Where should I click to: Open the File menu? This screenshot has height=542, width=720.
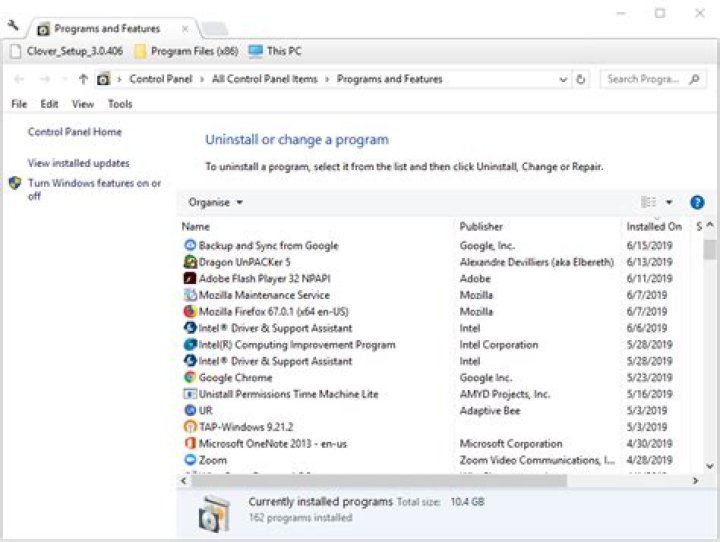[19, 104]
